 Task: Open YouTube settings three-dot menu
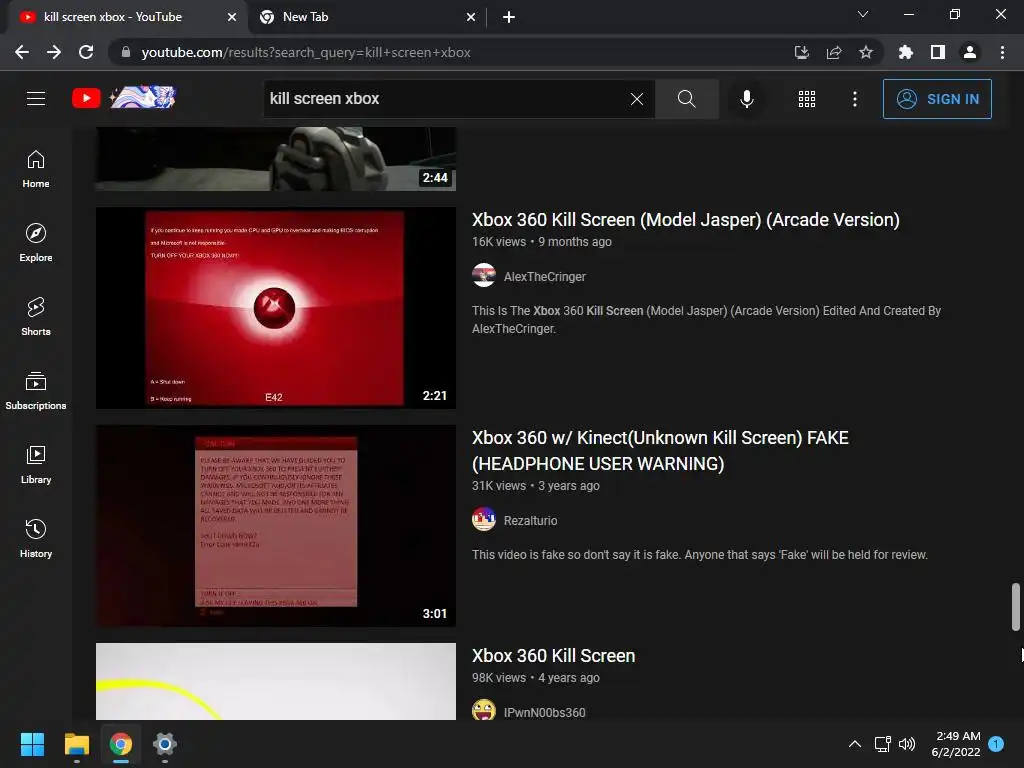tap(854, 99)
